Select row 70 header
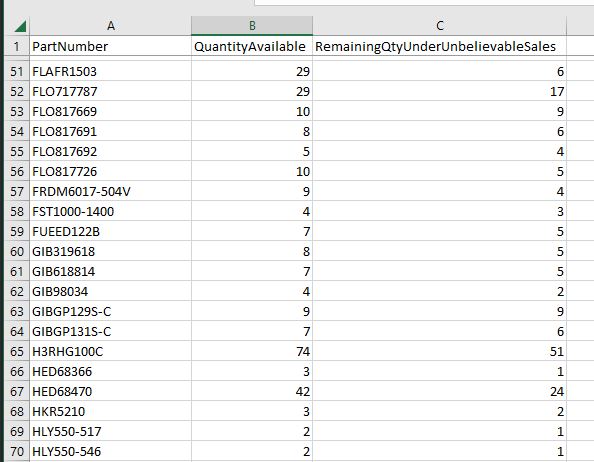 [x=17, y=451]
